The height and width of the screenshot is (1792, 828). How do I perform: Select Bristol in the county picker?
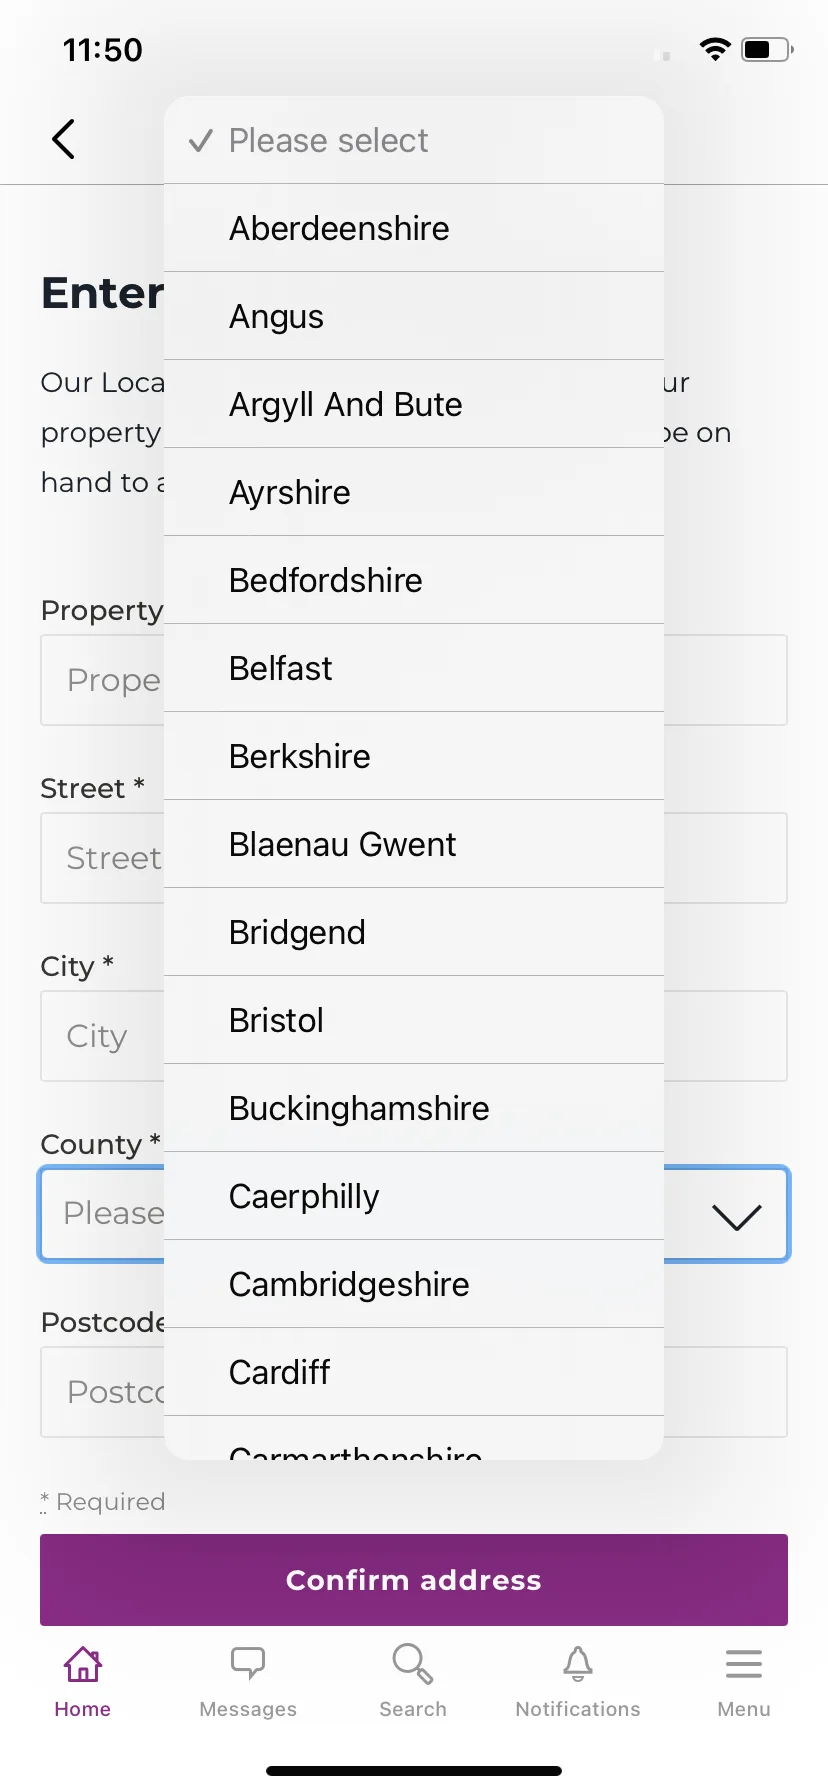414,1020
